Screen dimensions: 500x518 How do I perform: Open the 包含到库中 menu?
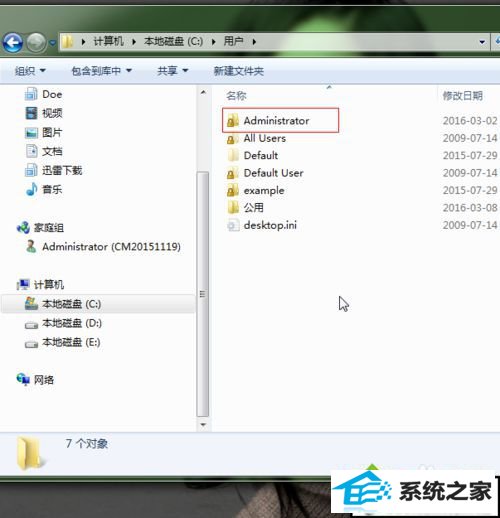click(x=102, y=71)
